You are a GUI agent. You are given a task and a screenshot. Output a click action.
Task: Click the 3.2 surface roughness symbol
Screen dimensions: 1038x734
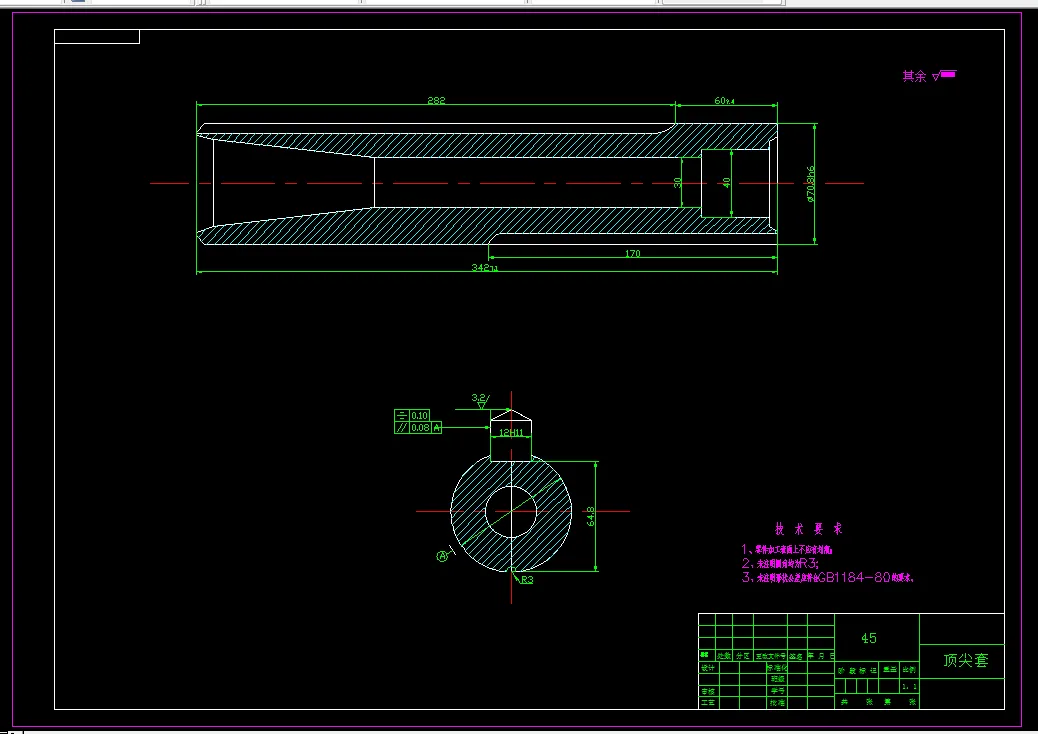tap(481, 400)
